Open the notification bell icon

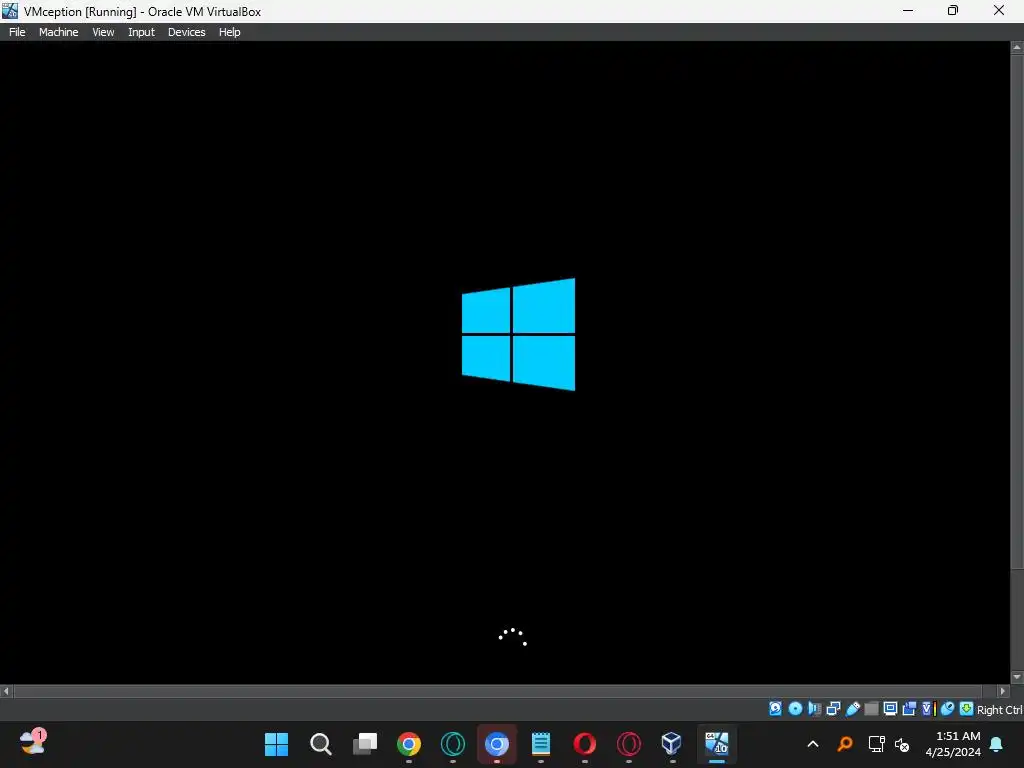coord(997,744)
